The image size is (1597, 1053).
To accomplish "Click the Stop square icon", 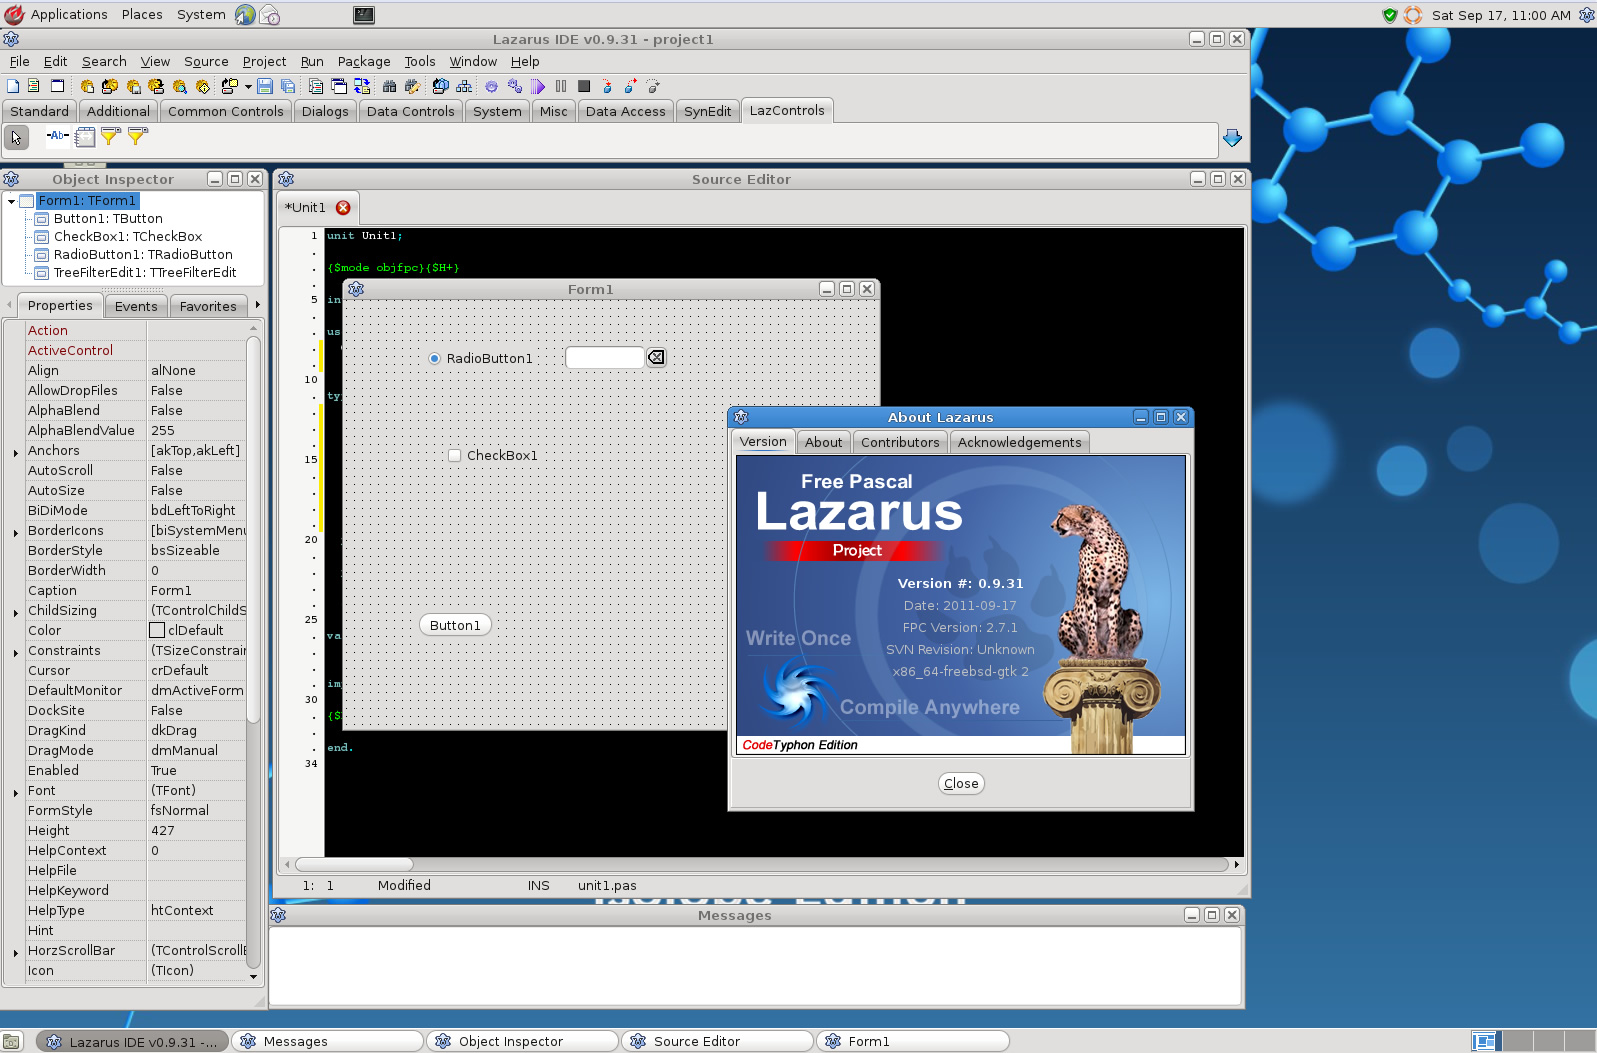I will pos(584,86).
